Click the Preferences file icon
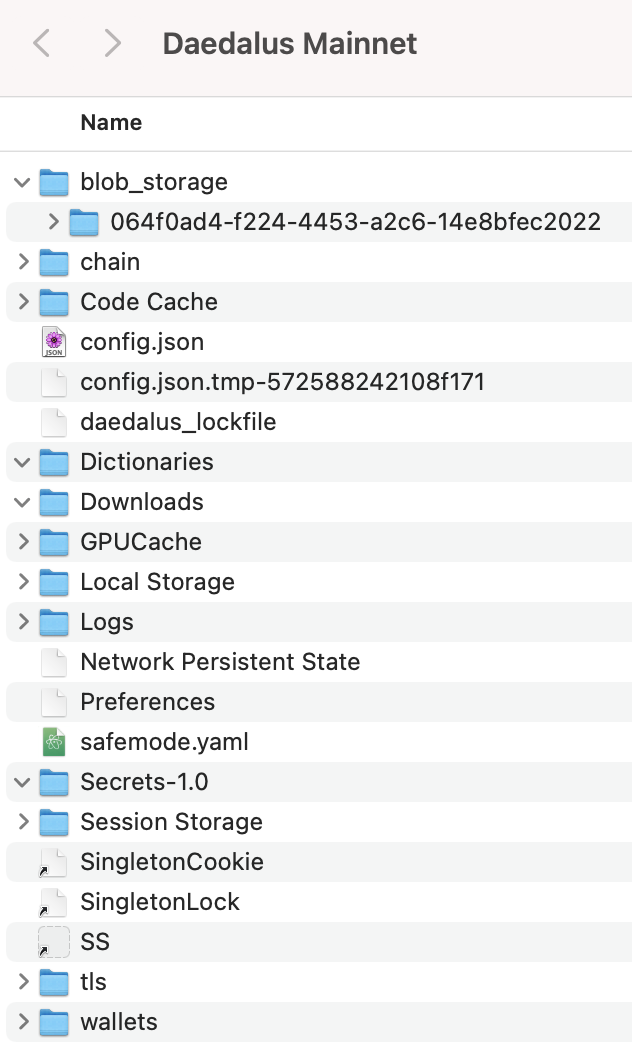632x1054 pixels. (54, 702)
